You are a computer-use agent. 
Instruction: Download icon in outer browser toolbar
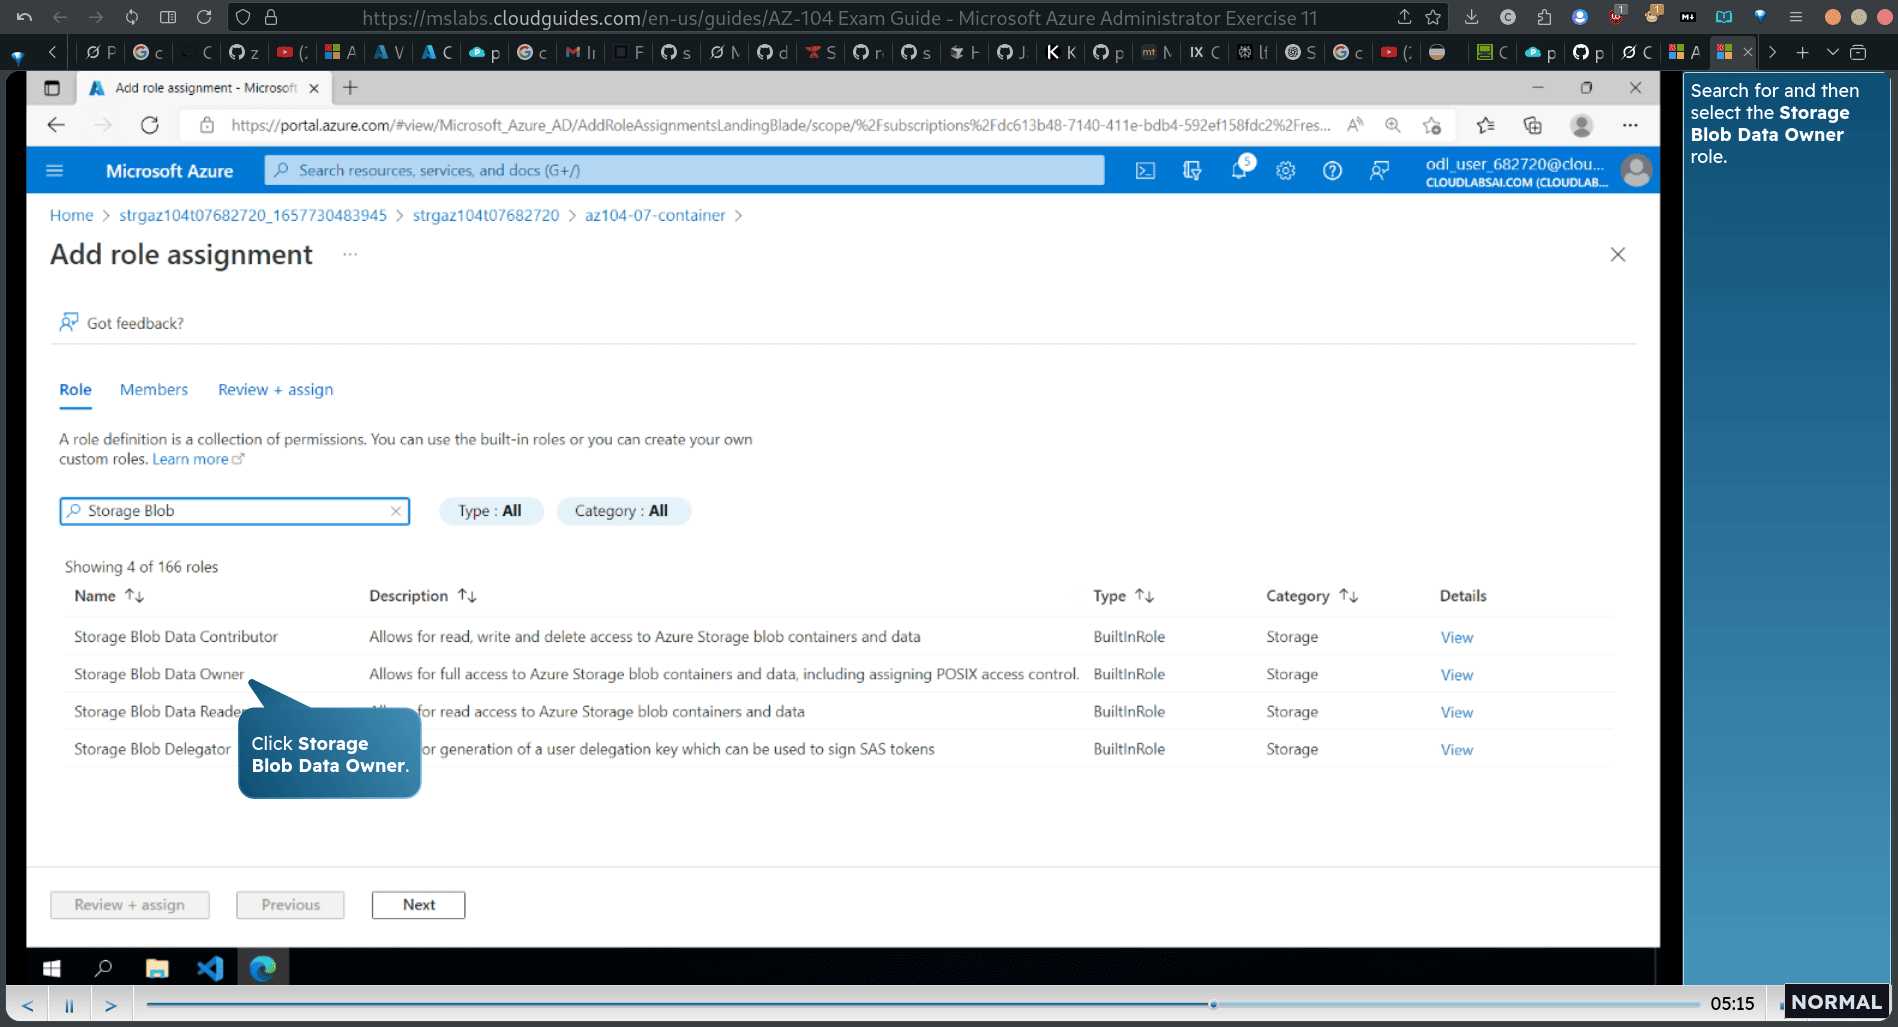[x=1471, y=17]
